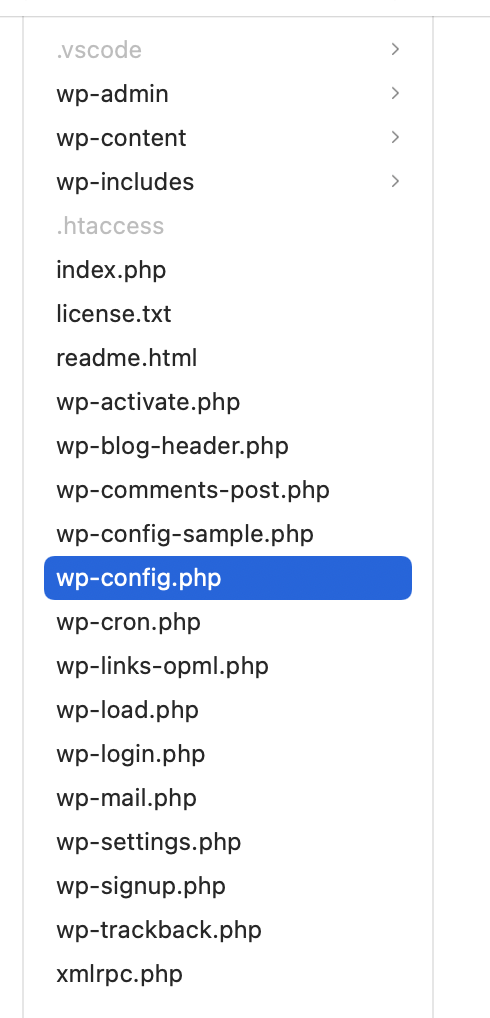Screen dimensions: 490x1018
Task: Select wp-load.php
Action: coord(228,710)
